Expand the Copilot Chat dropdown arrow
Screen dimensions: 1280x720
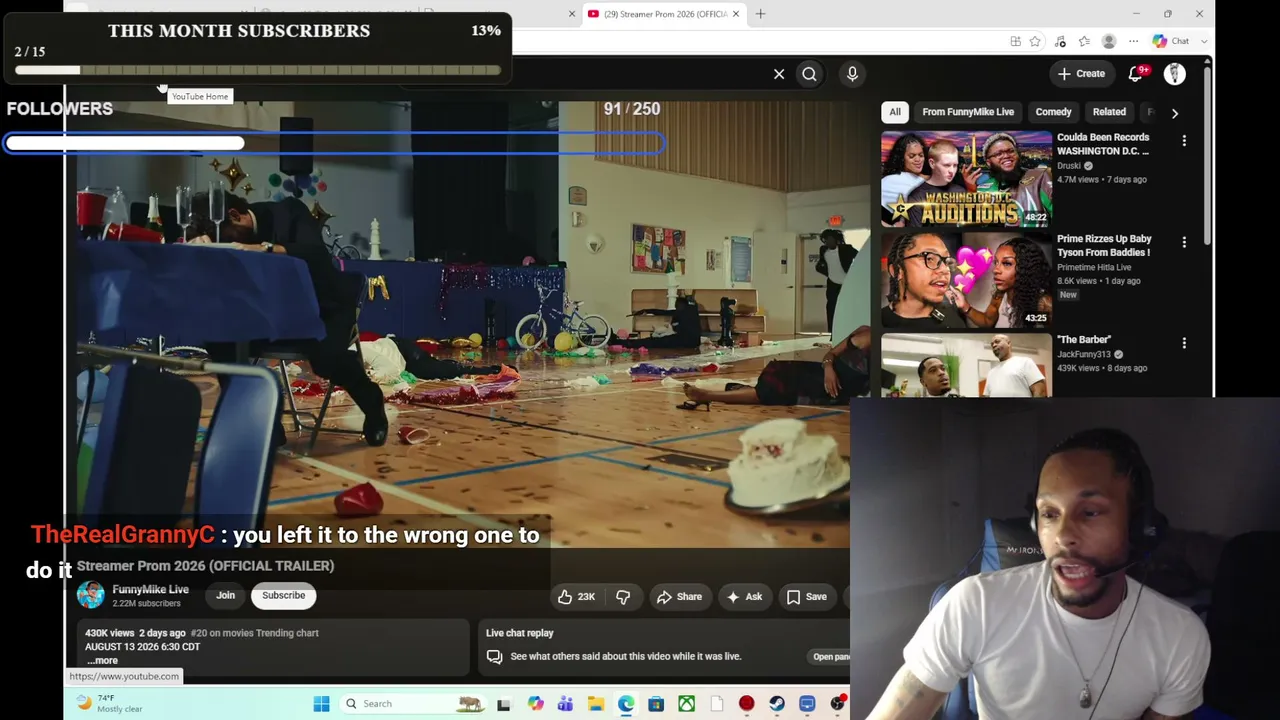coord(1203,41)
